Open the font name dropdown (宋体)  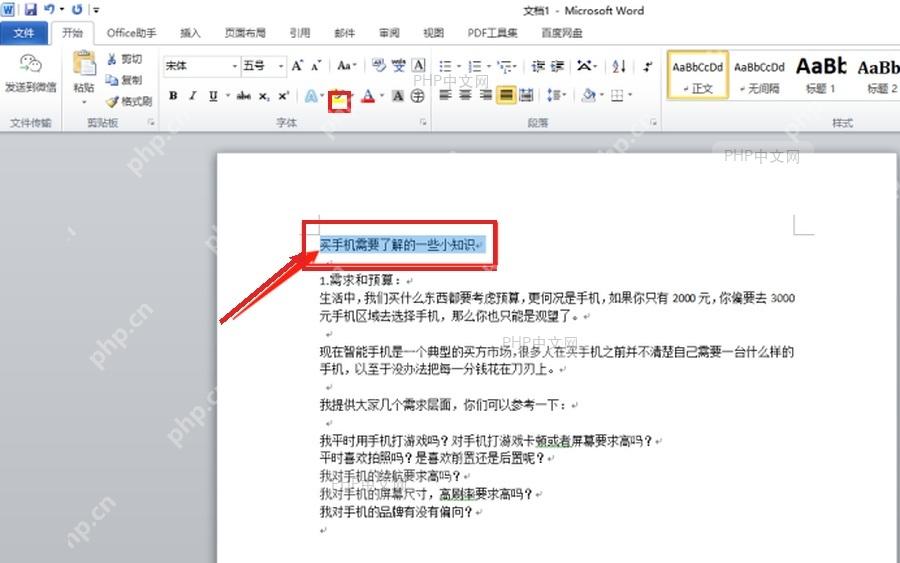point(234,66)
